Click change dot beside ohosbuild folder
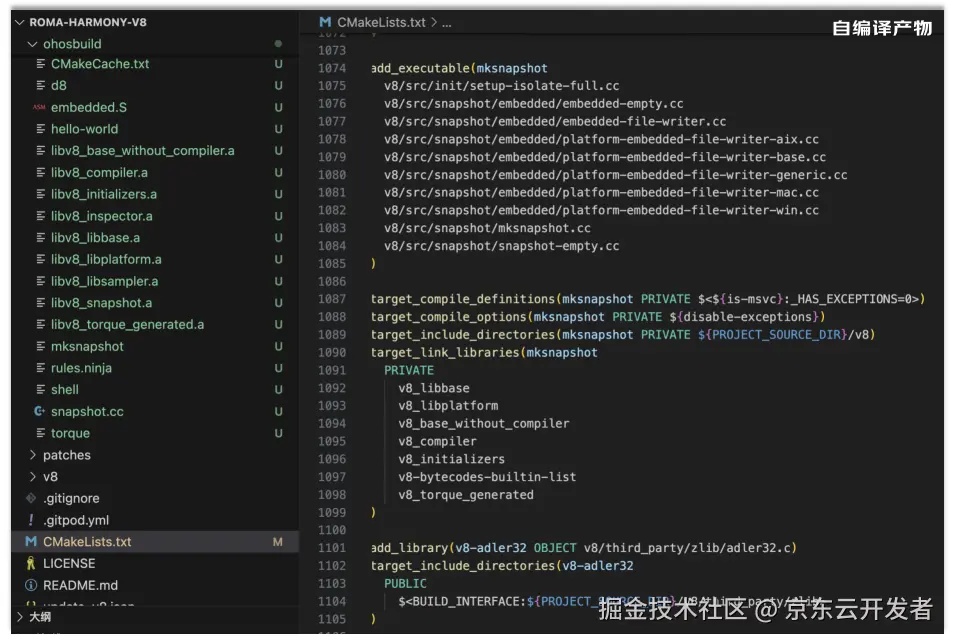 click(278, 44)
